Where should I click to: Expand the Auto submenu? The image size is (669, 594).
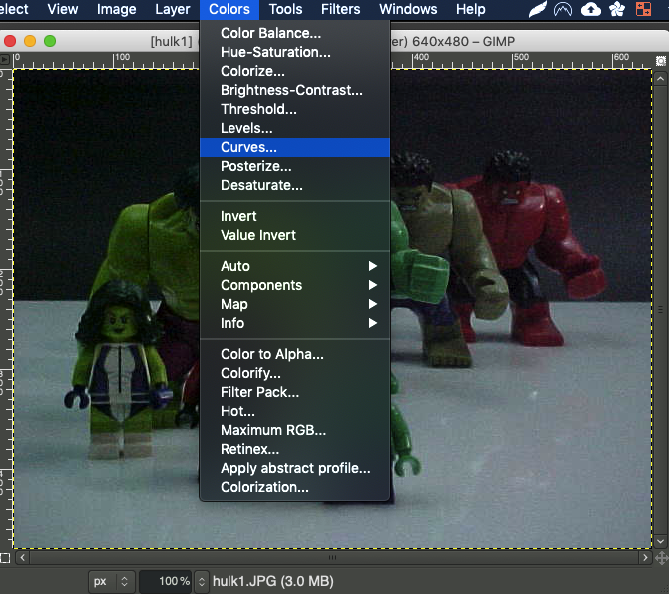point(295,266)
